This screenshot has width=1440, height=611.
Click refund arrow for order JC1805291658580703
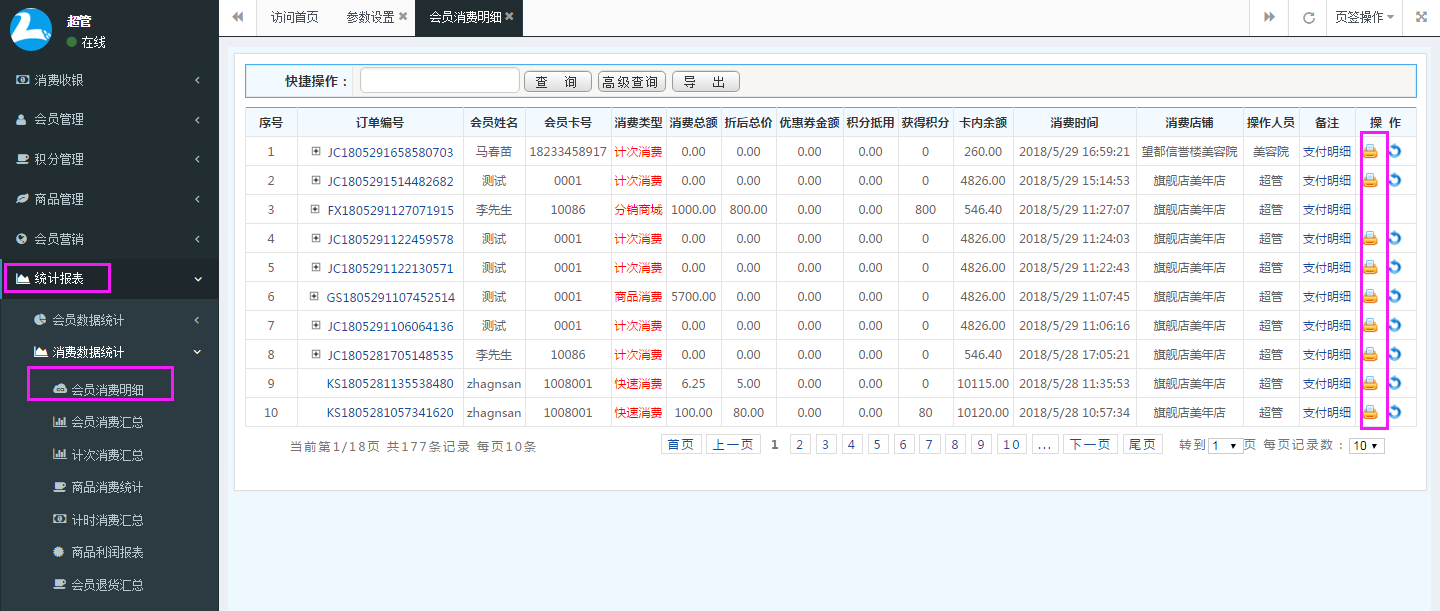1395,152
